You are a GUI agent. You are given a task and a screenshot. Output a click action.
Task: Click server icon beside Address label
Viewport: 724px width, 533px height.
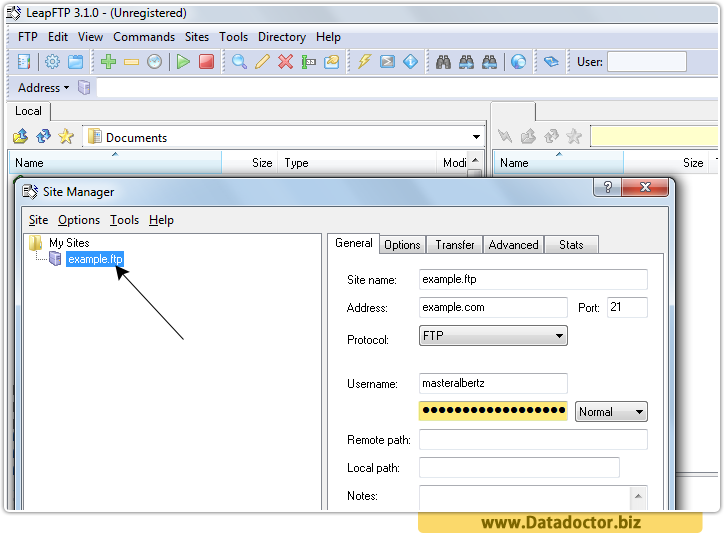[84, 87]
